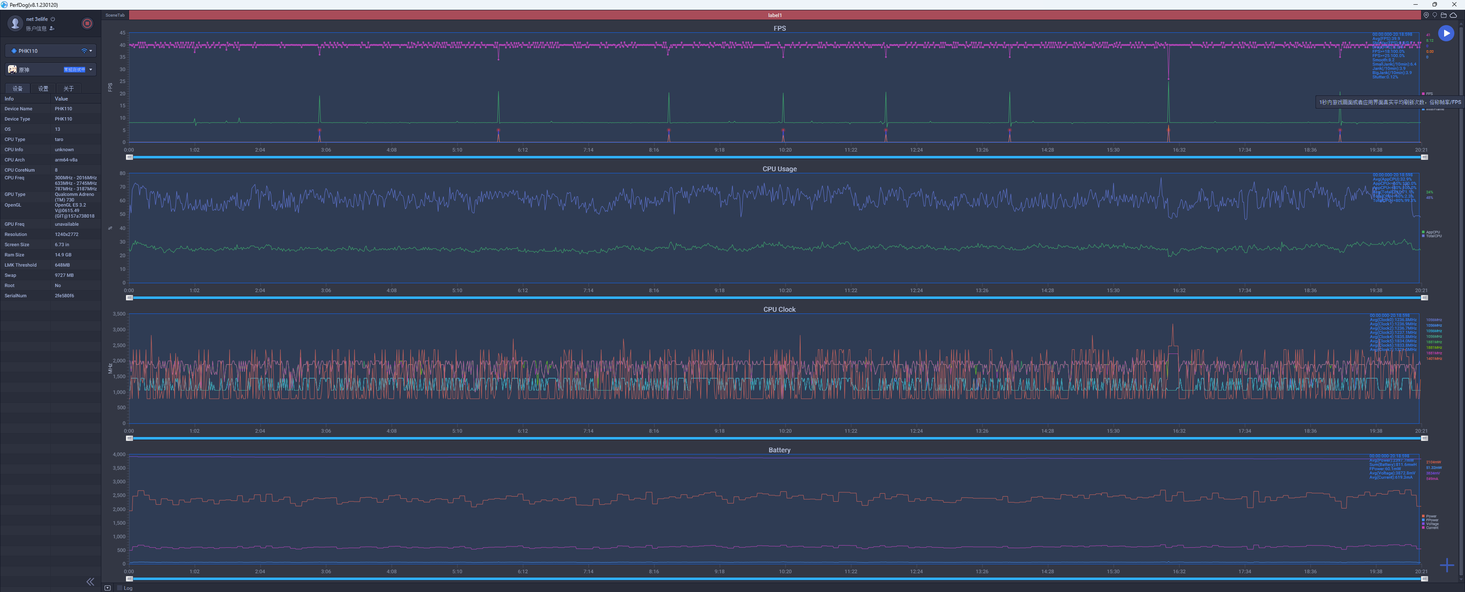Select the SceneTab tab
1465x592 pixels.
pos(115,15)
